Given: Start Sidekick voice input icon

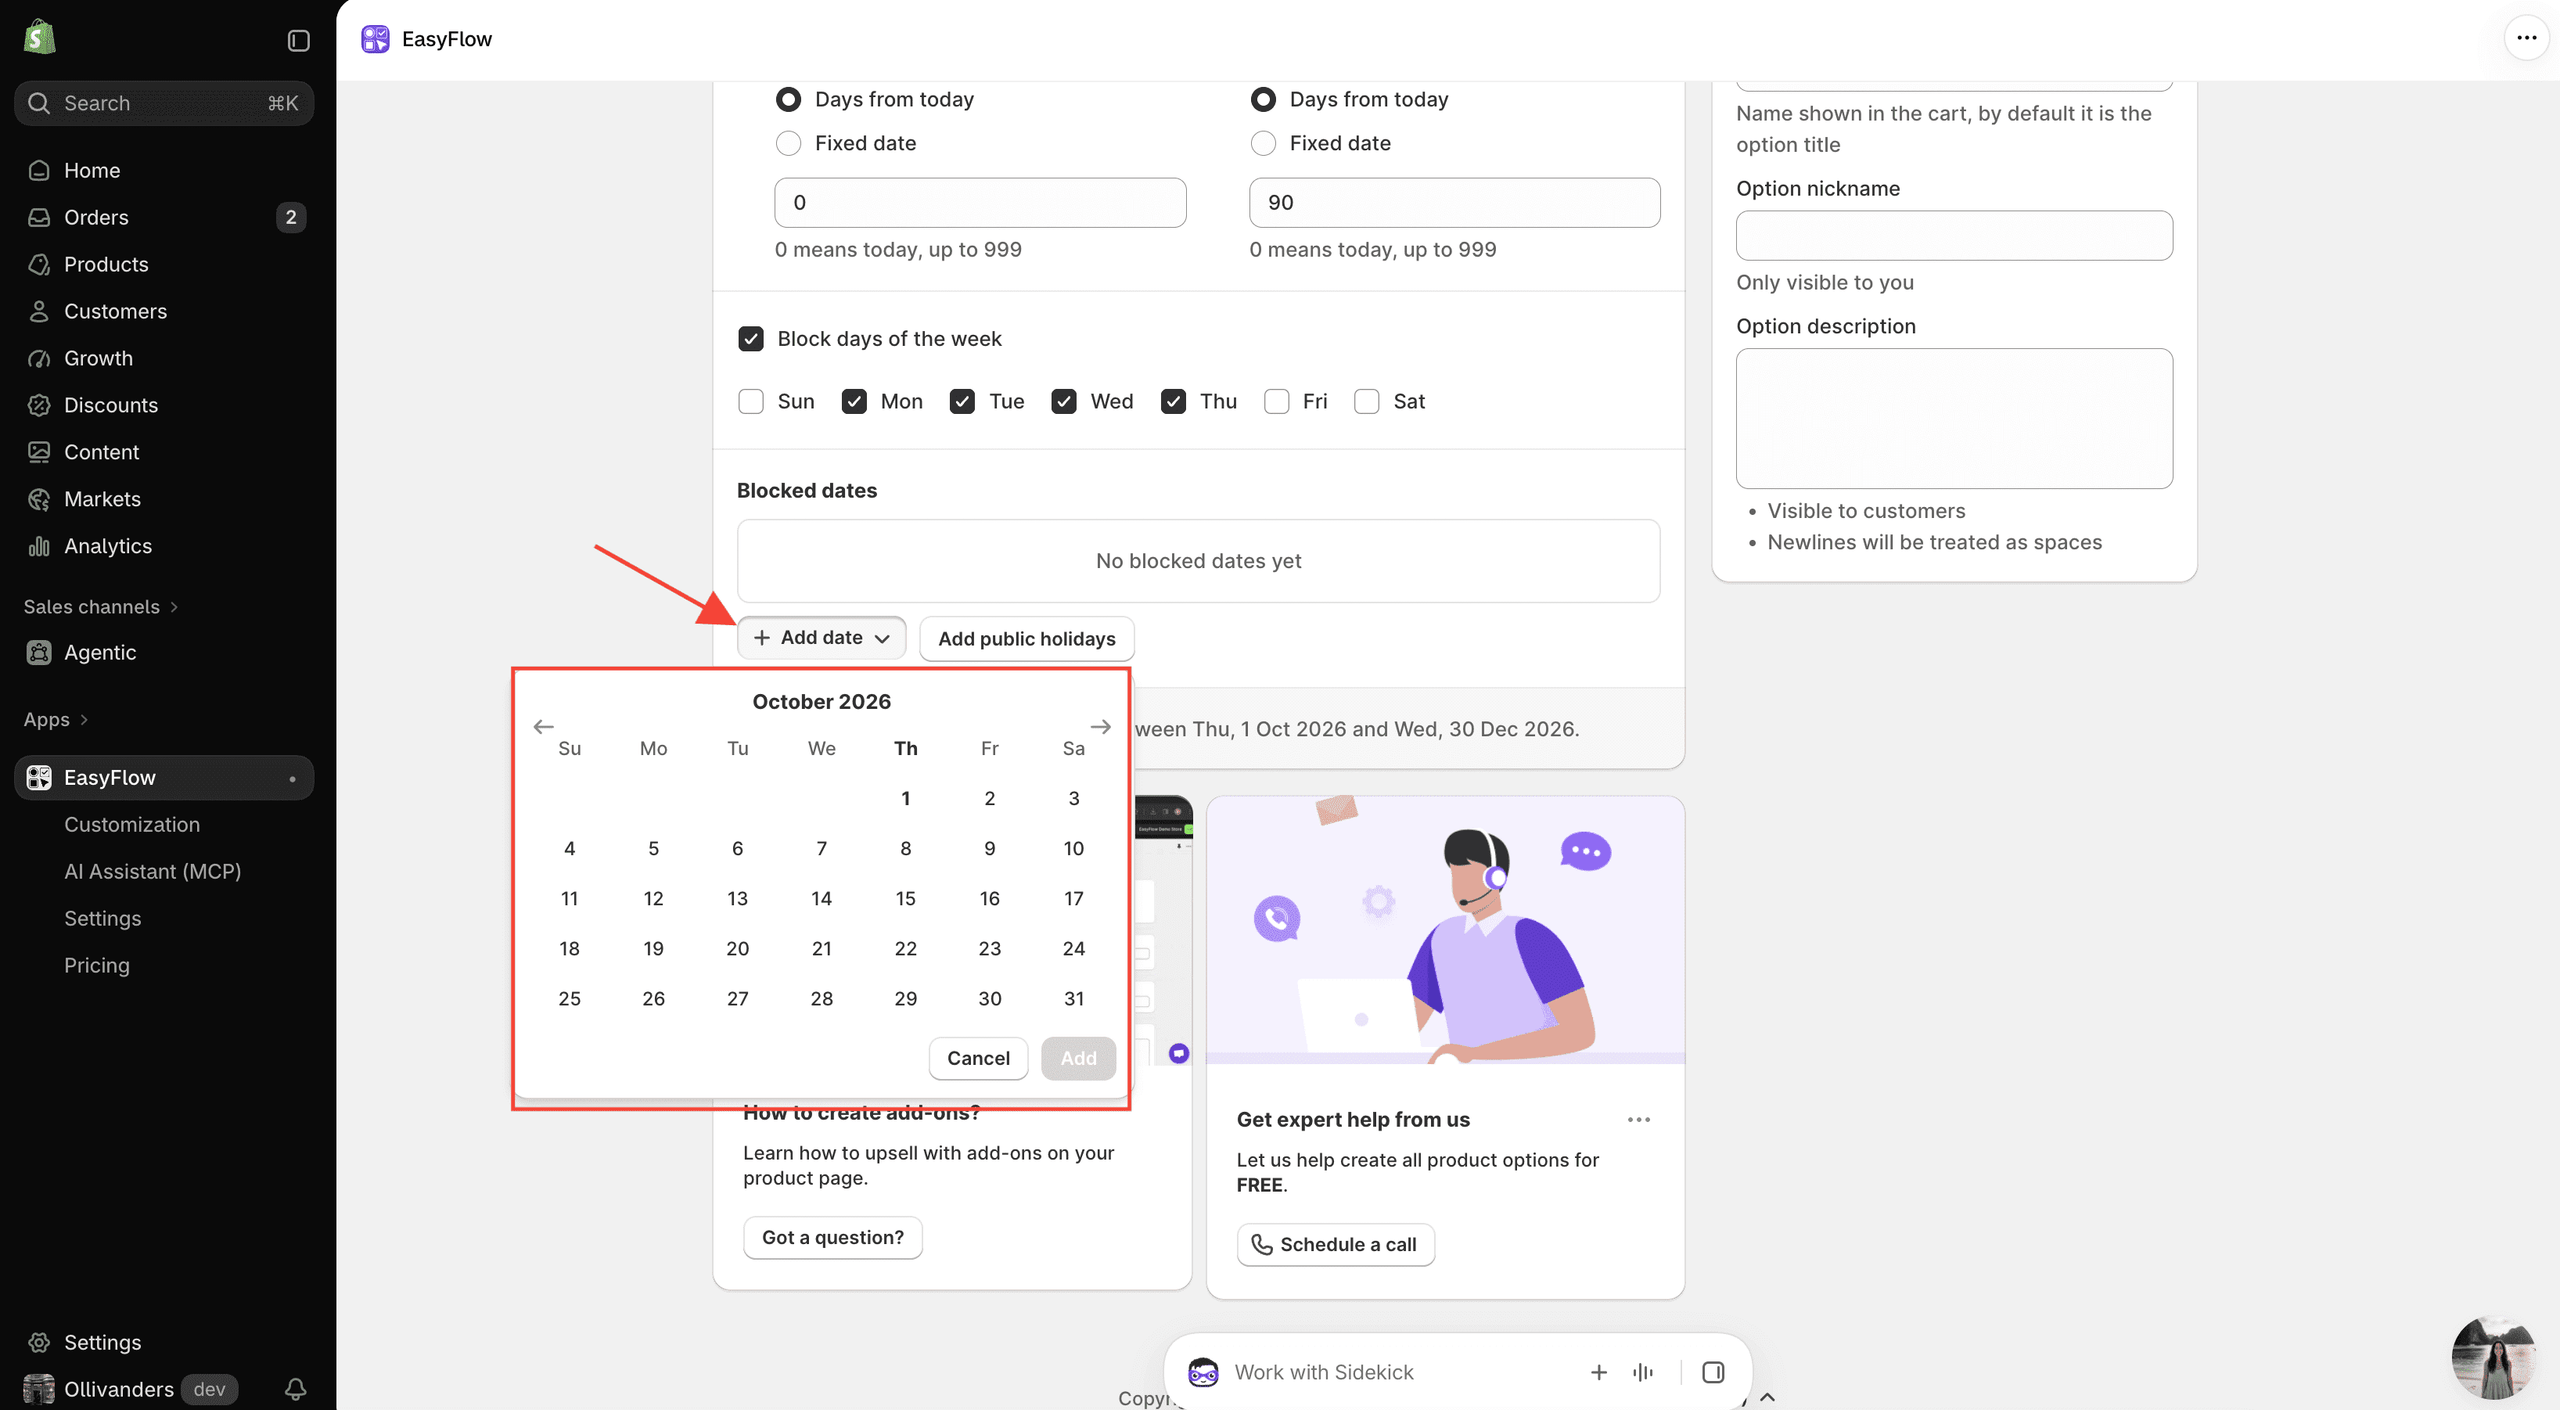Looking at the screenshot, I should [1643, 1372].
